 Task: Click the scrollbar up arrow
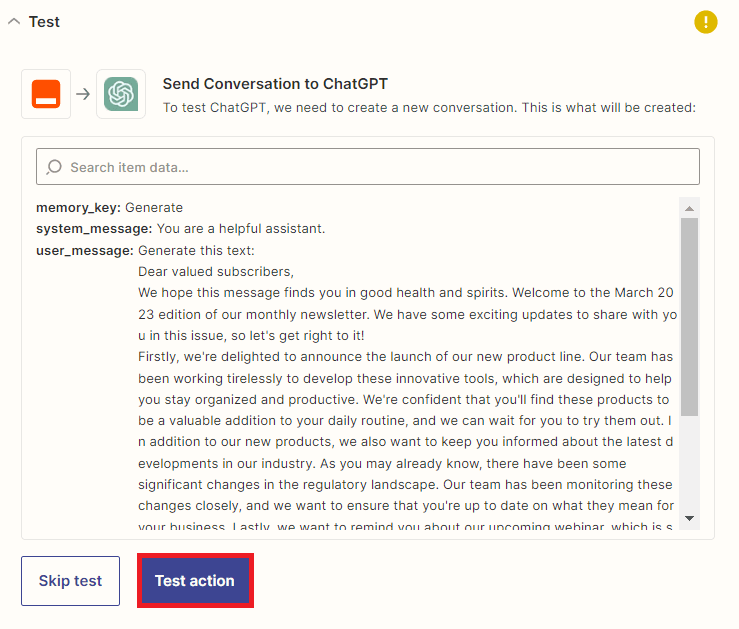point(688,208)
